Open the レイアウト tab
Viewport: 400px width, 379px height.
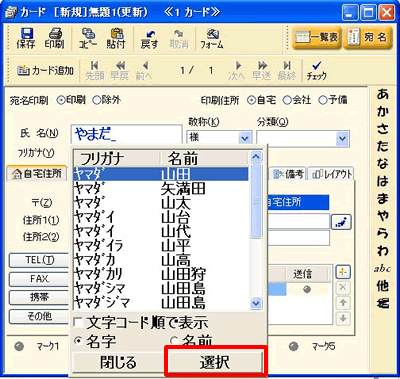point(331,174)
